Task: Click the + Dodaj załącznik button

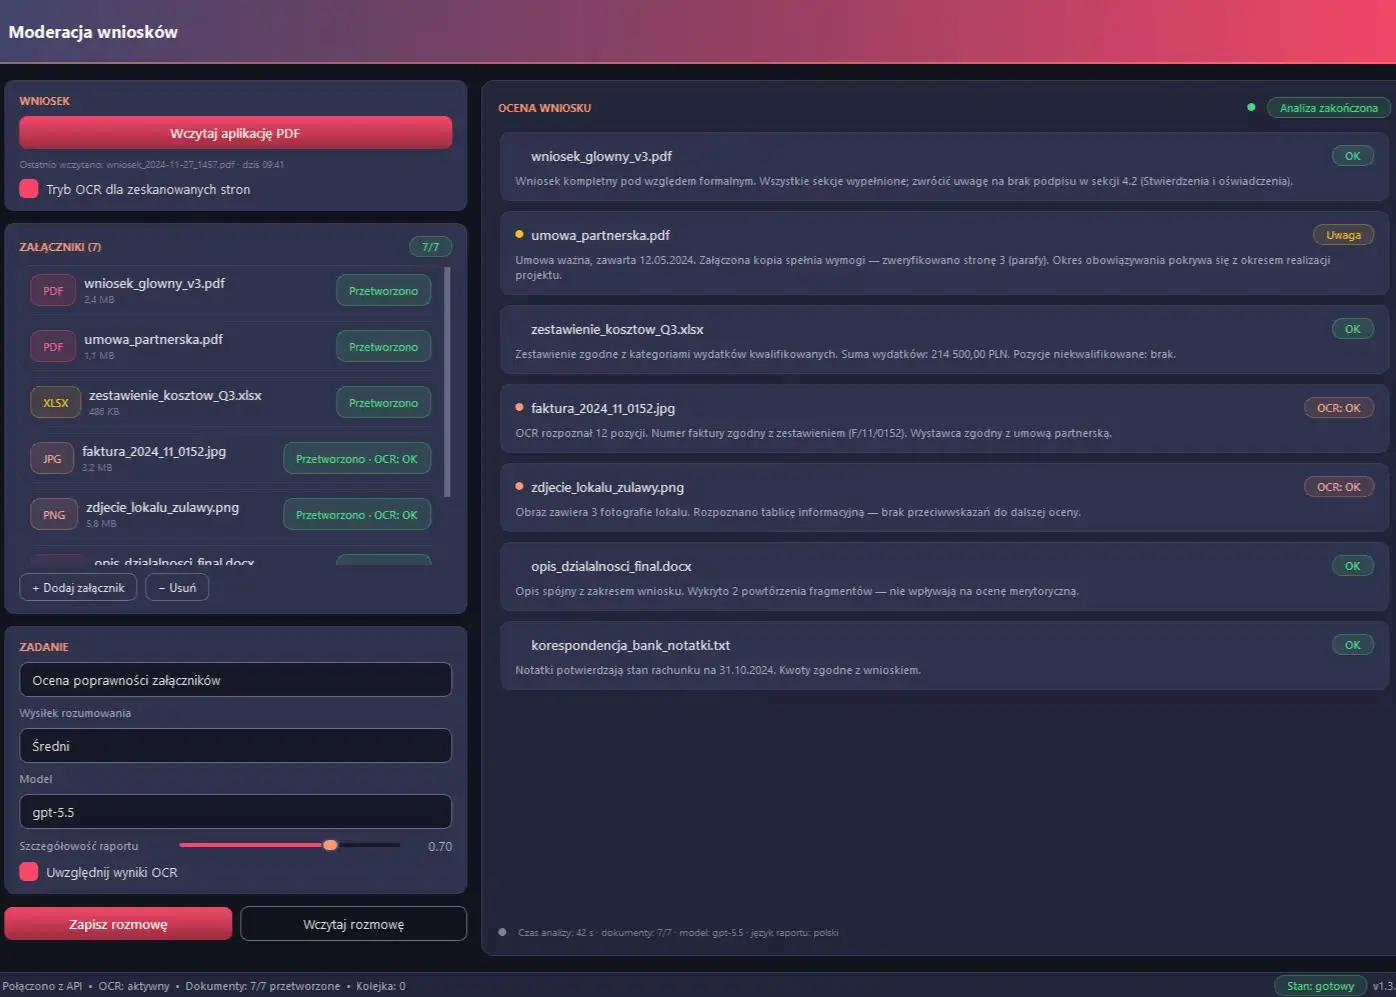Action: [78, 588]
